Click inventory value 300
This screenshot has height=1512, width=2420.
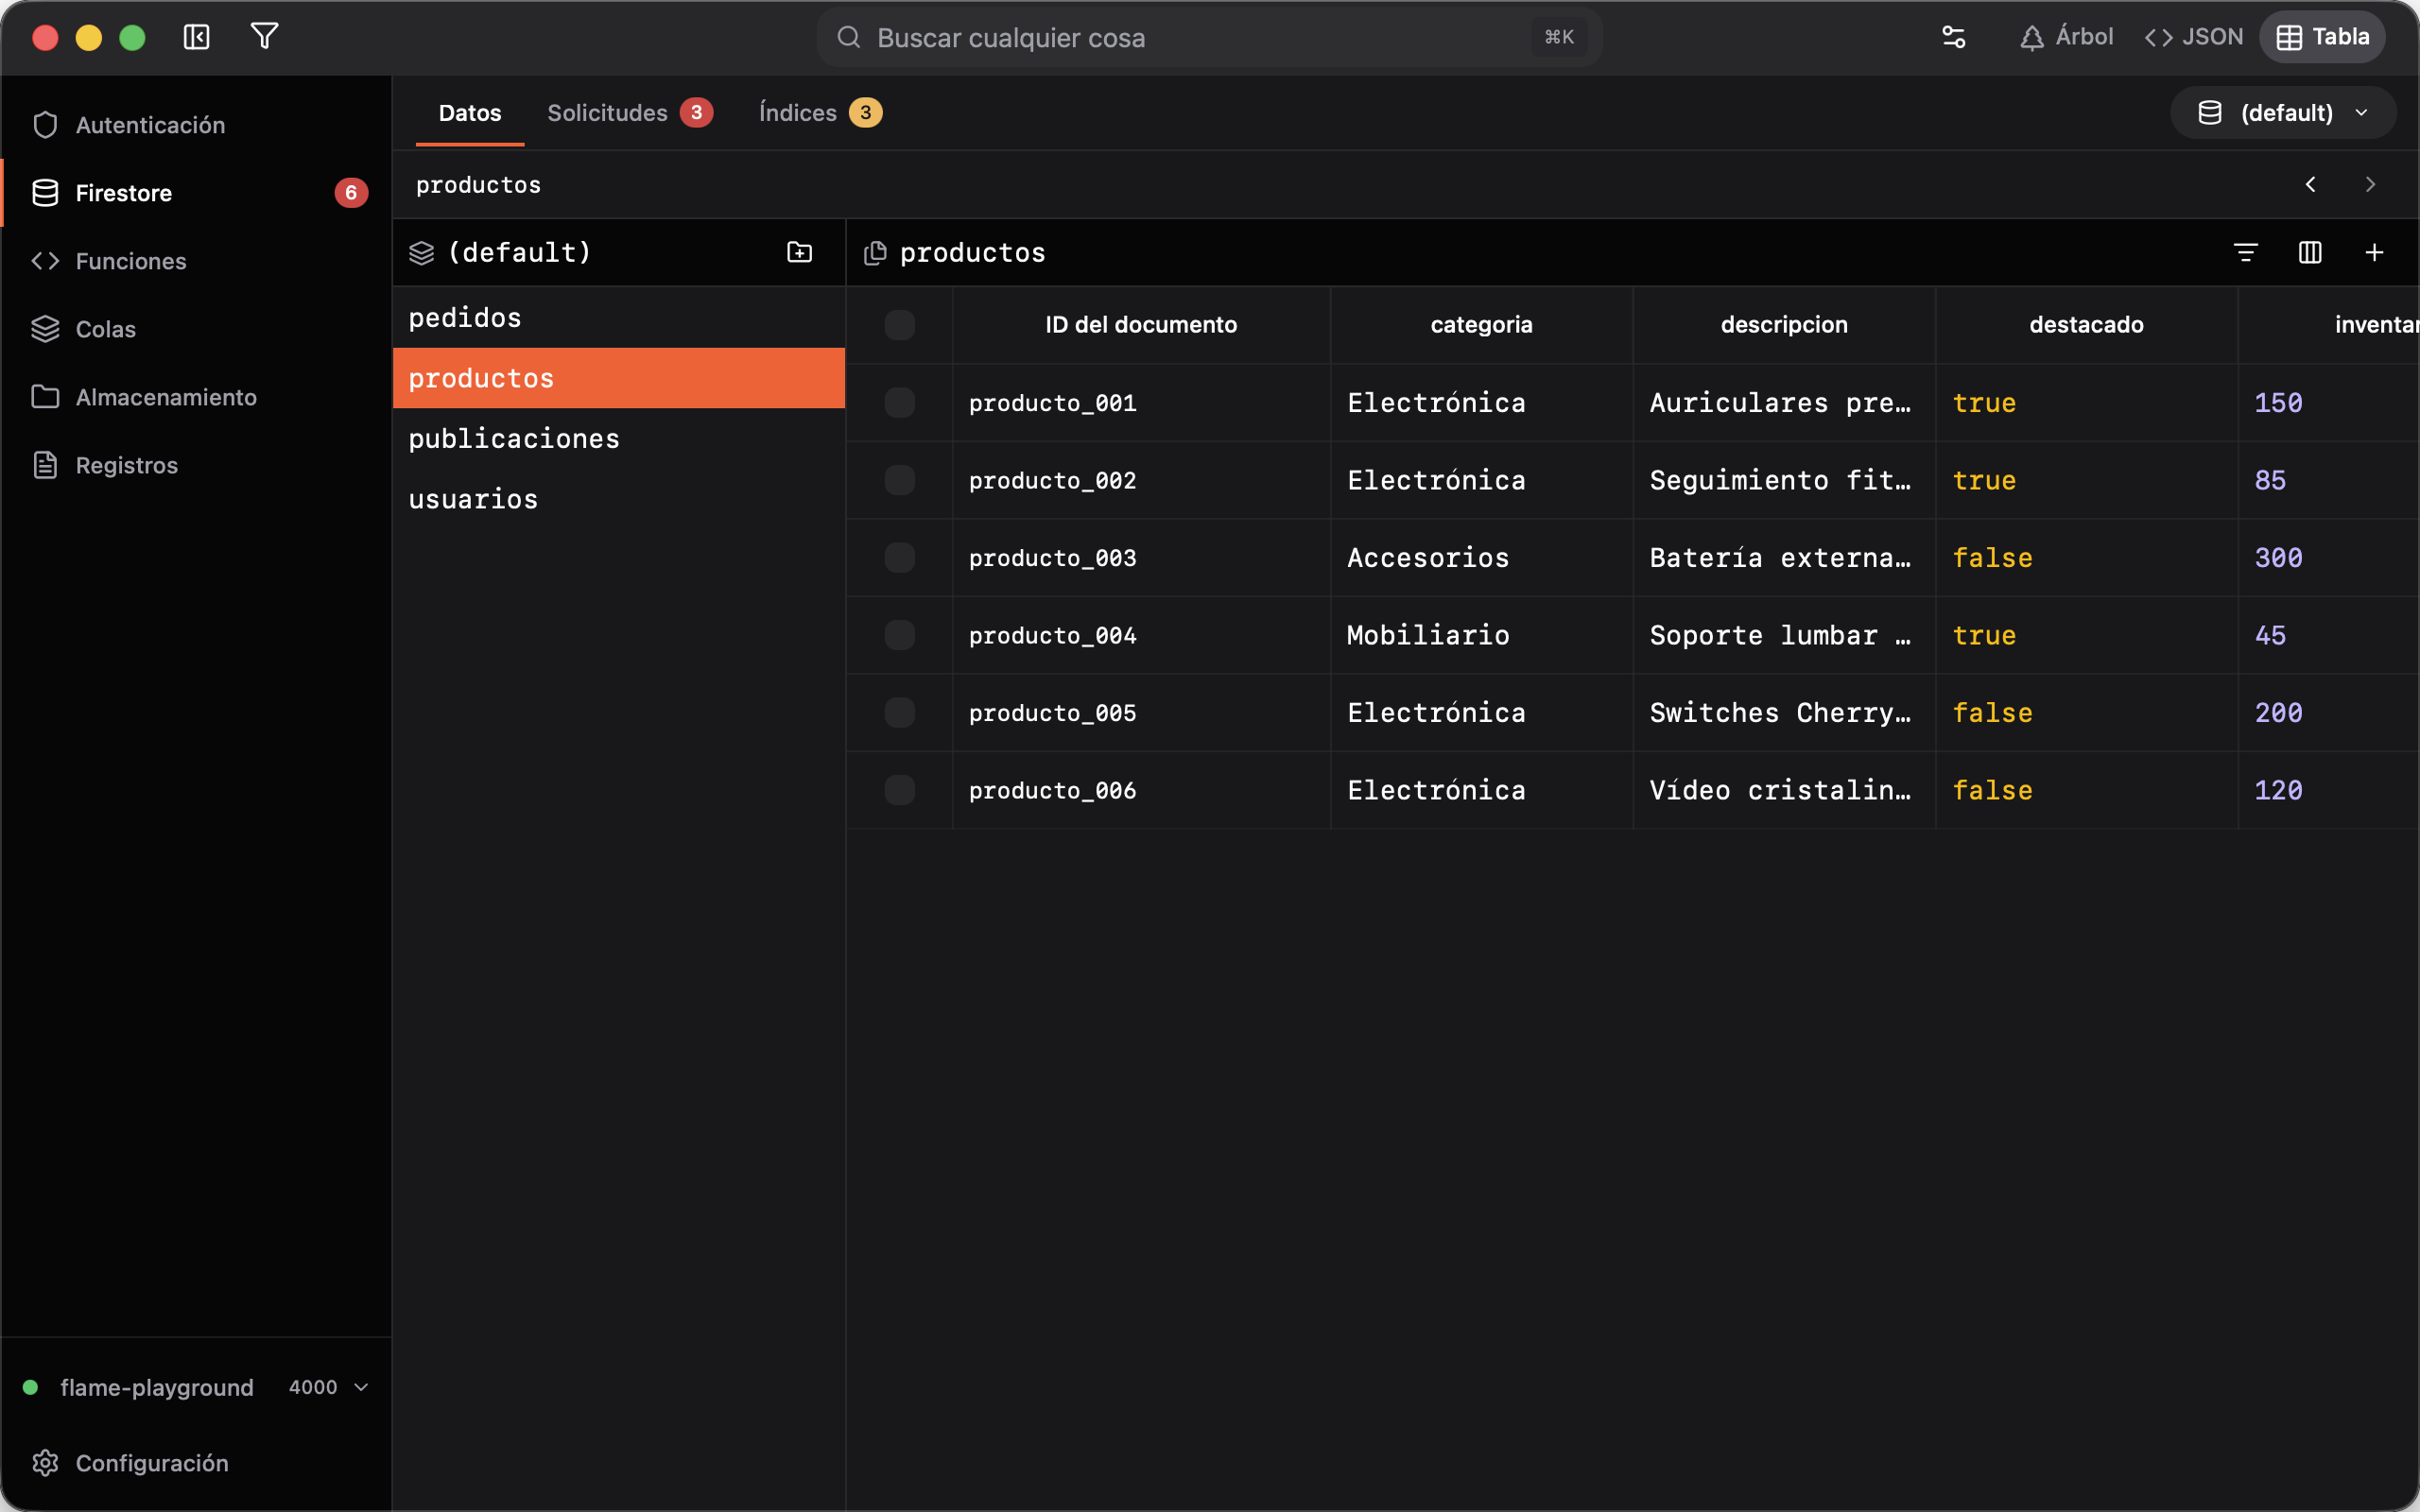pos(2278,558)
